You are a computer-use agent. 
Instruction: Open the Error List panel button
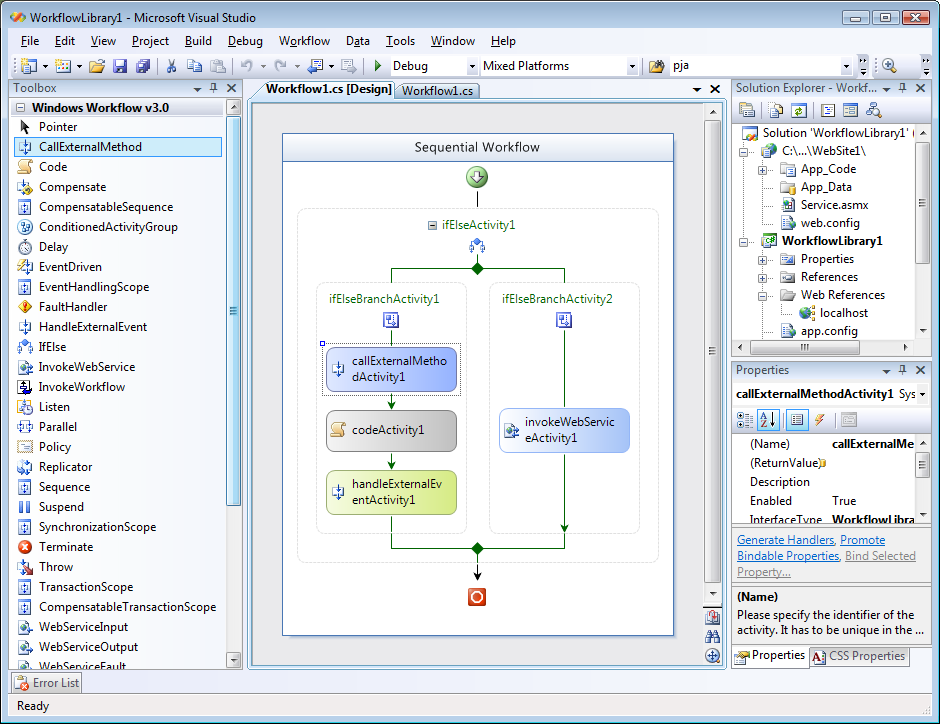(47, 683)
